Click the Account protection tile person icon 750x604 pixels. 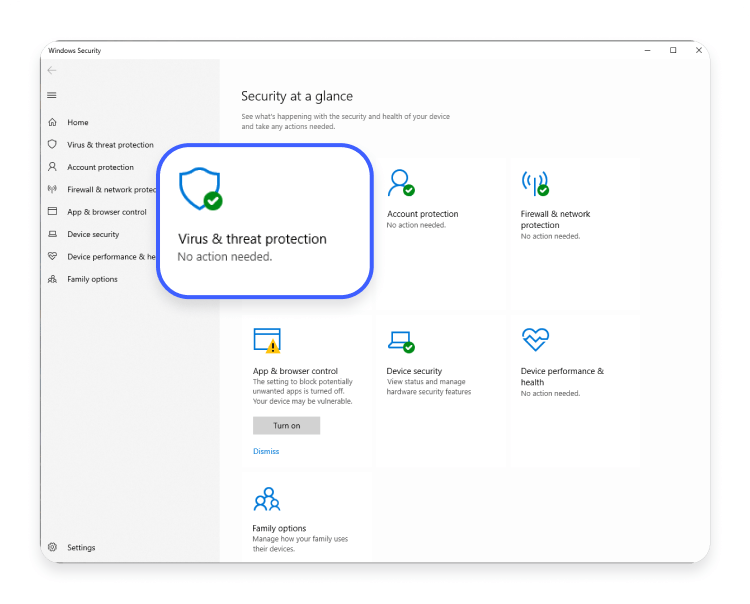[x=401, y=183]
